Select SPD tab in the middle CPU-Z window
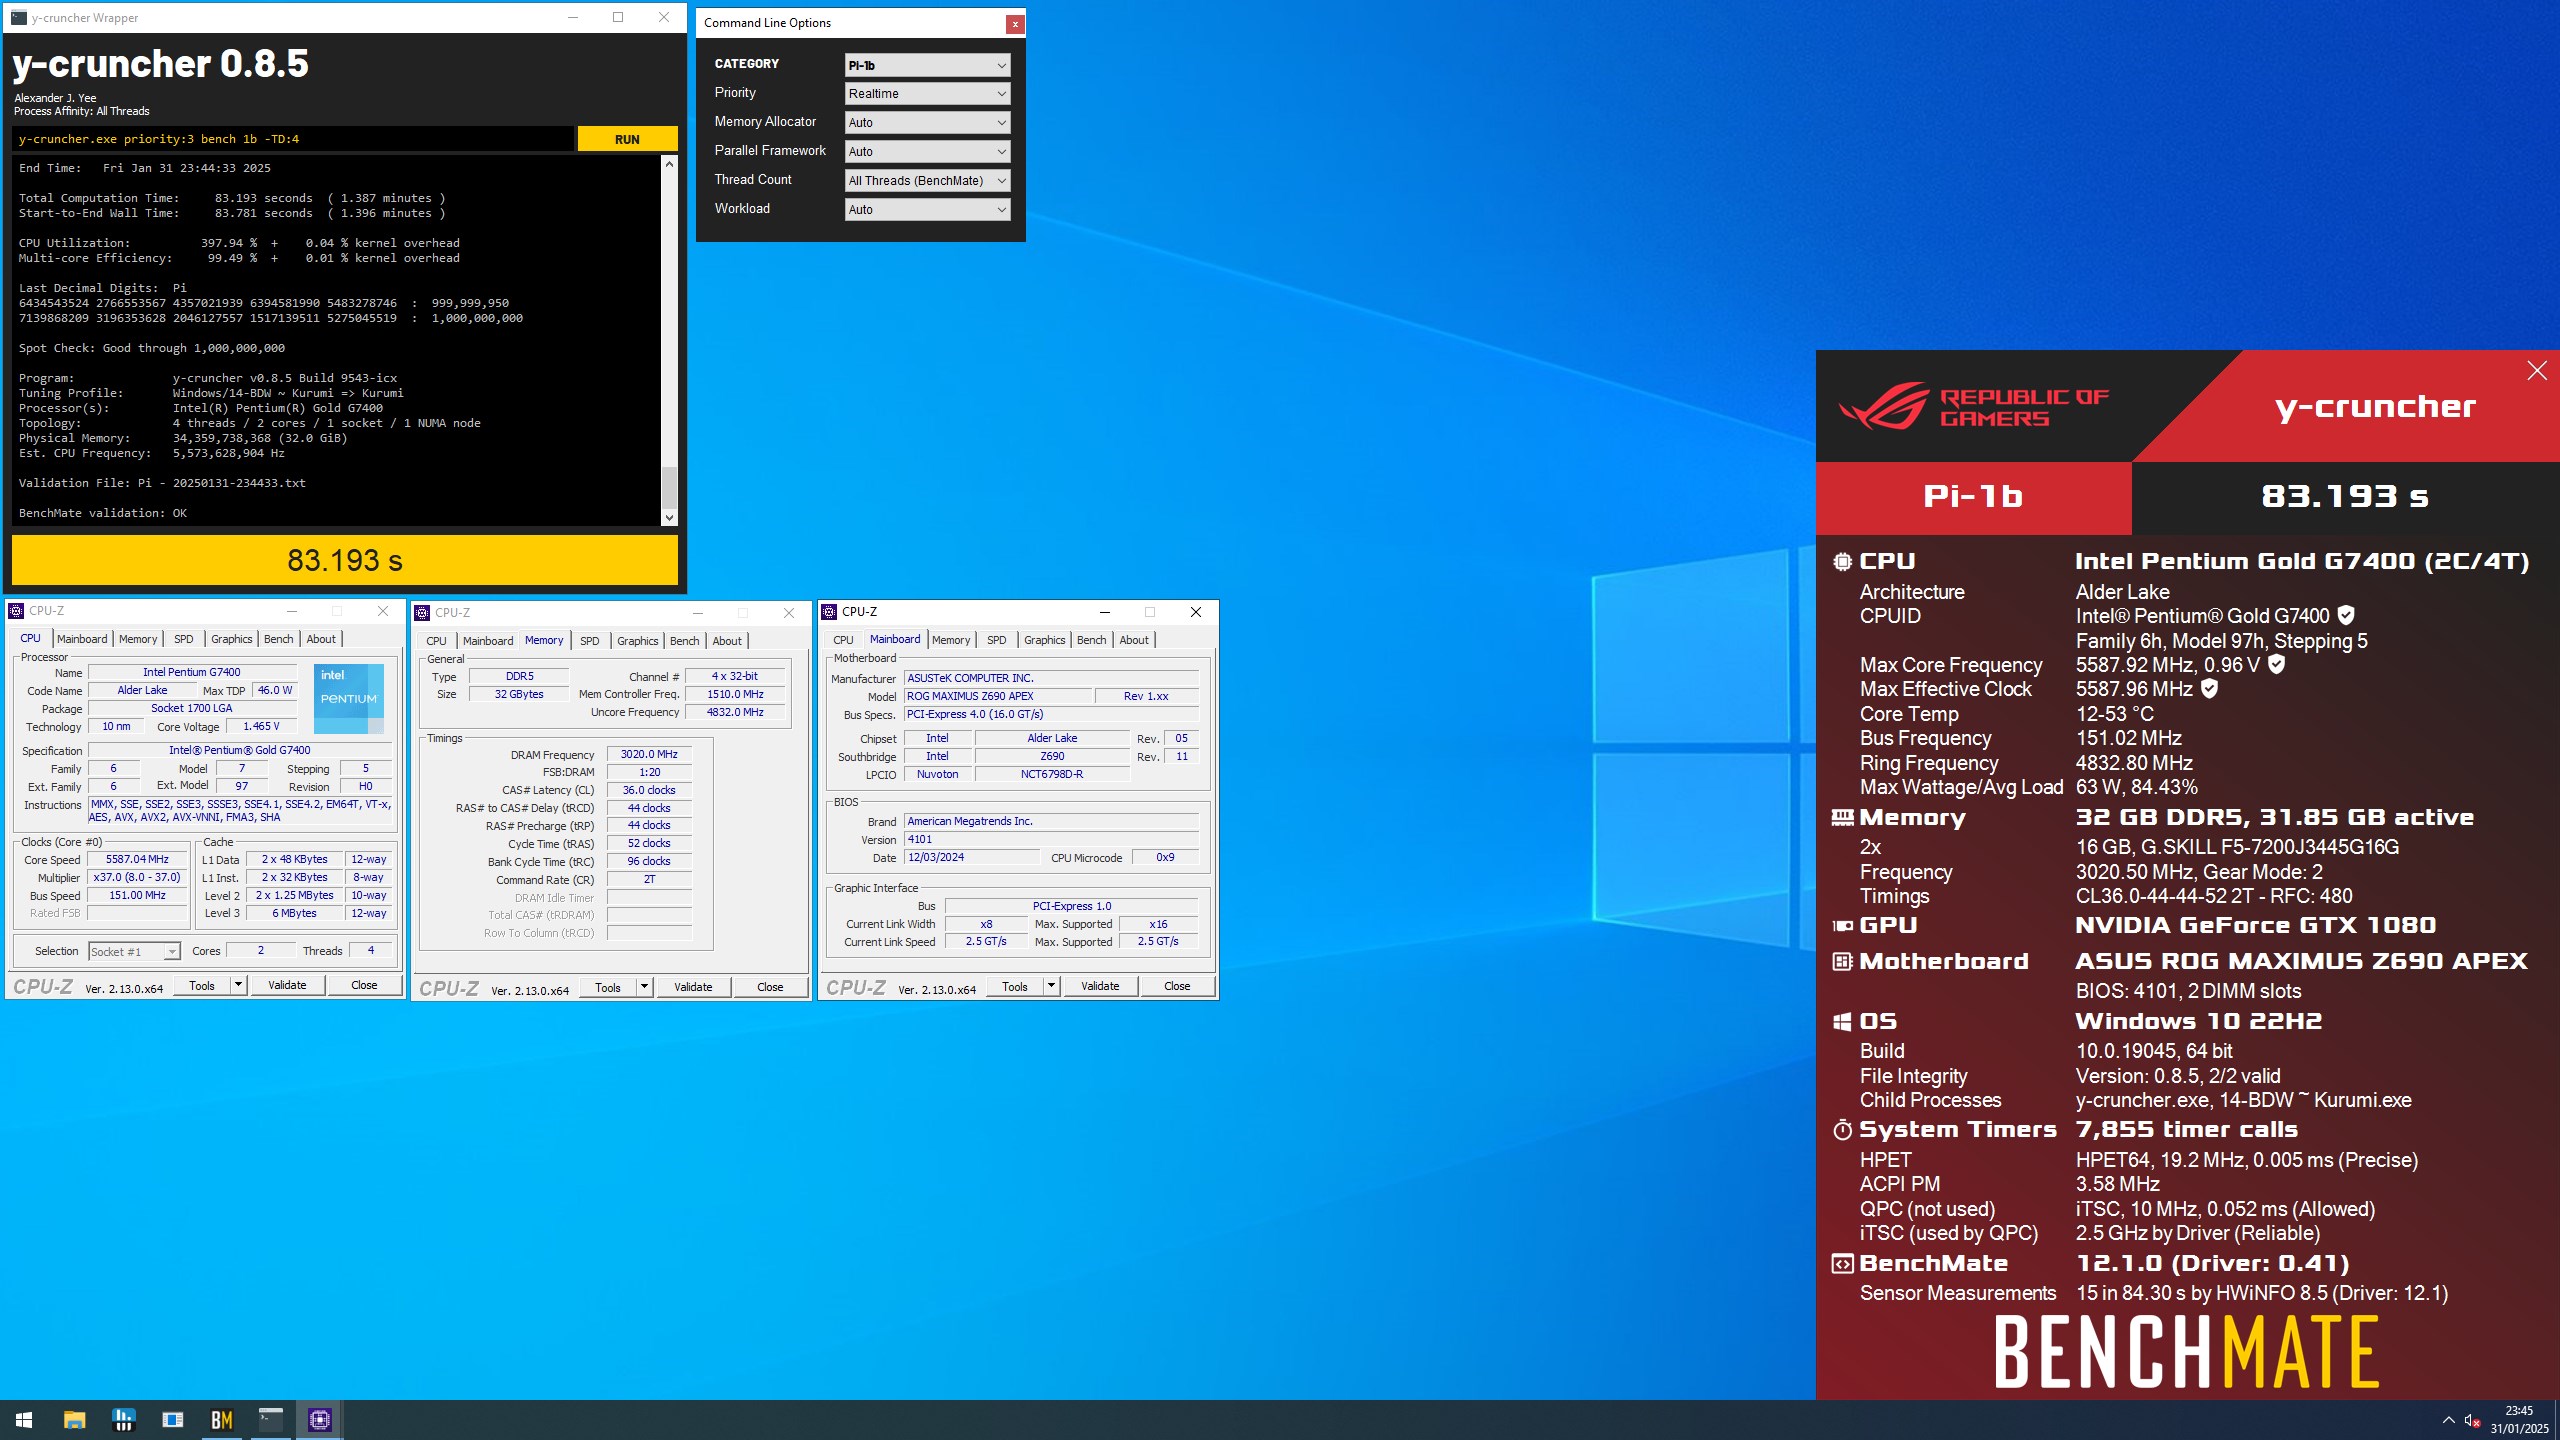 590,641
